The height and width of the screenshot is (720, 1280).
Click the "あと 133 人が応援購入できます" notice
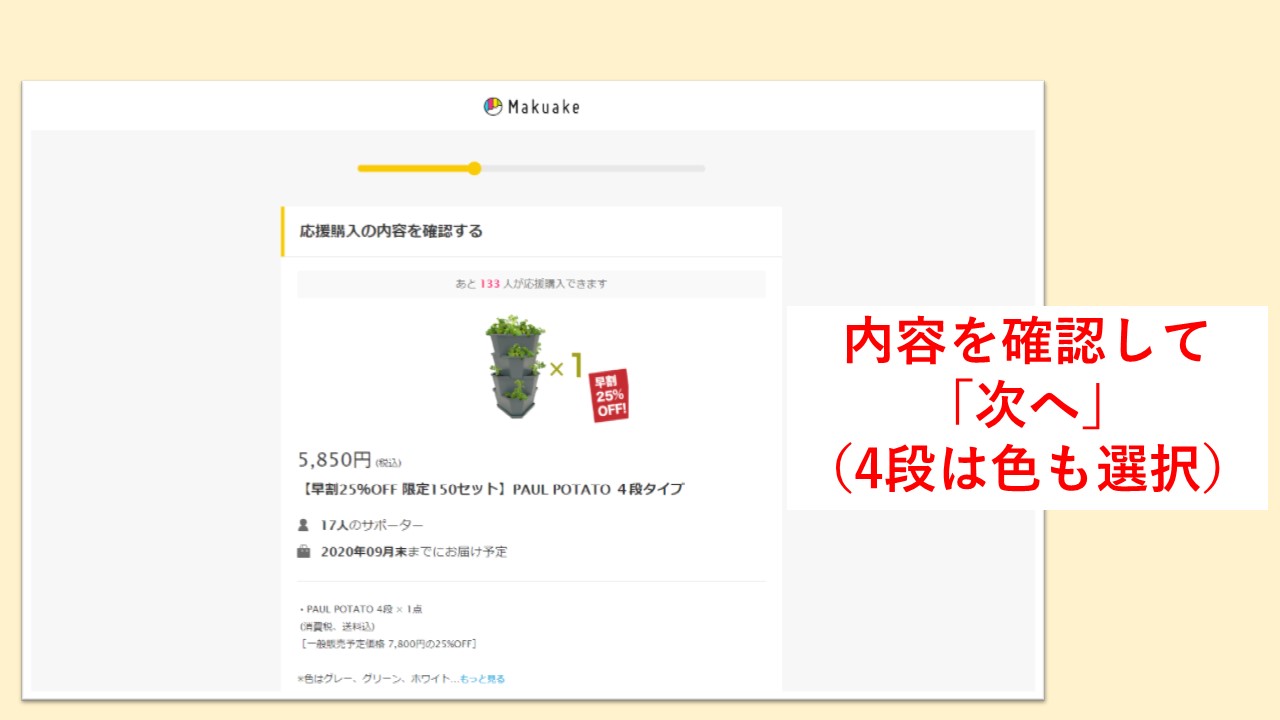(x=531, y=284)
